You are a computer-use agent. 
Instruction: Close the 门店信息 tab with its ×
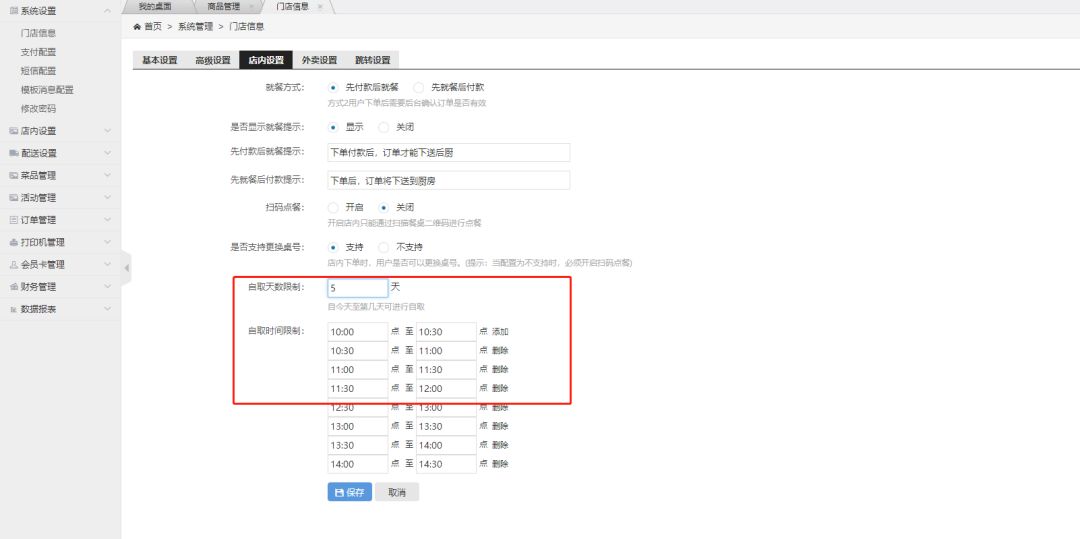320,6
